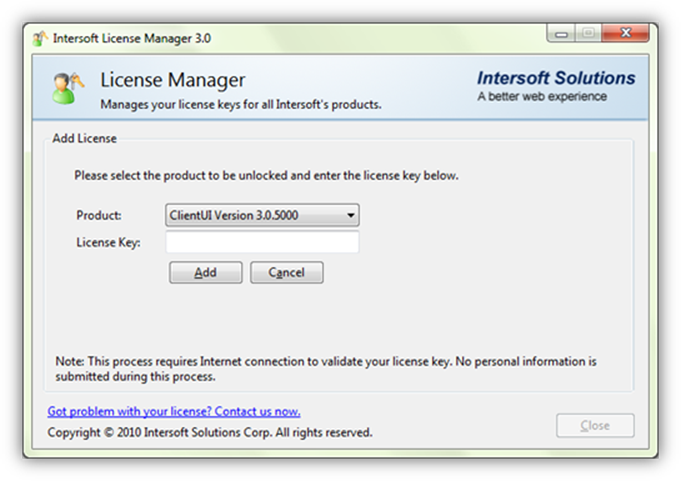Click the 'License Manager' heading text

pyautogui.click(x=173, y=80)
